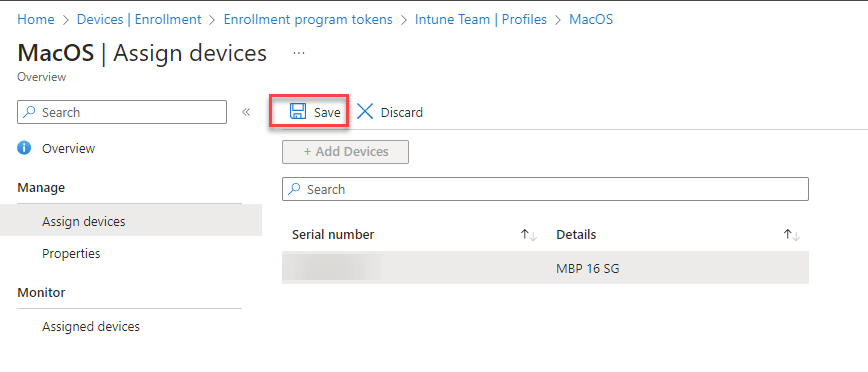
Task: Open Intune Team | Profiles breadcrumb
Action: click(x=480, y=19)
